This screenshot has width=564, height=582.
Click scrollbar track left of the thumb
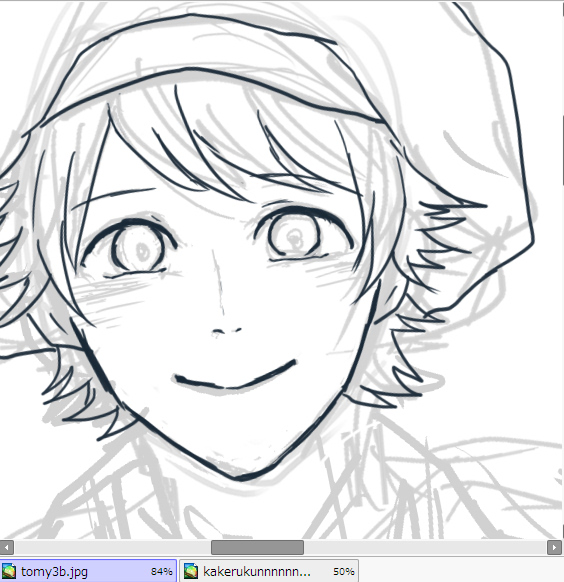(112, 547)
